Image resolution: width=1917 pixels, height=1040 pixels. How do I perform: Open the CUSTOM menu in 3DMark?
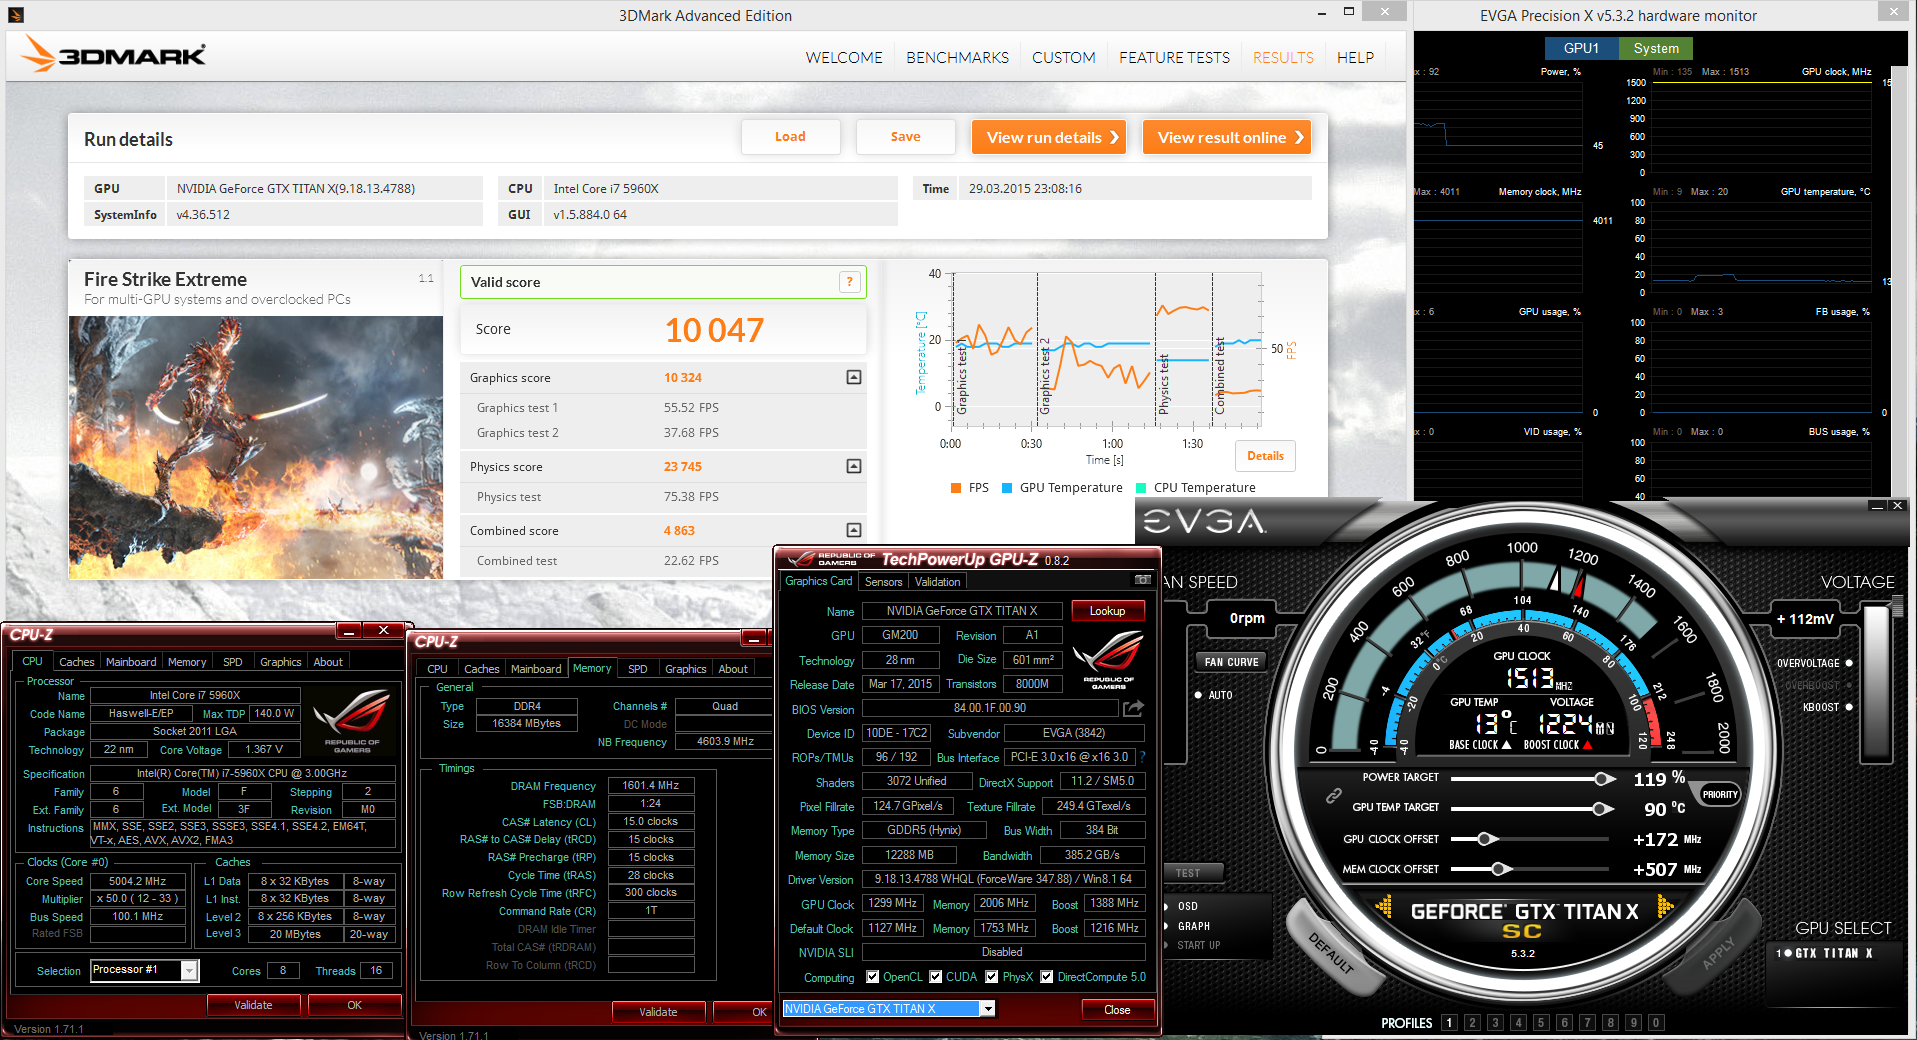tap(1063, 58)
